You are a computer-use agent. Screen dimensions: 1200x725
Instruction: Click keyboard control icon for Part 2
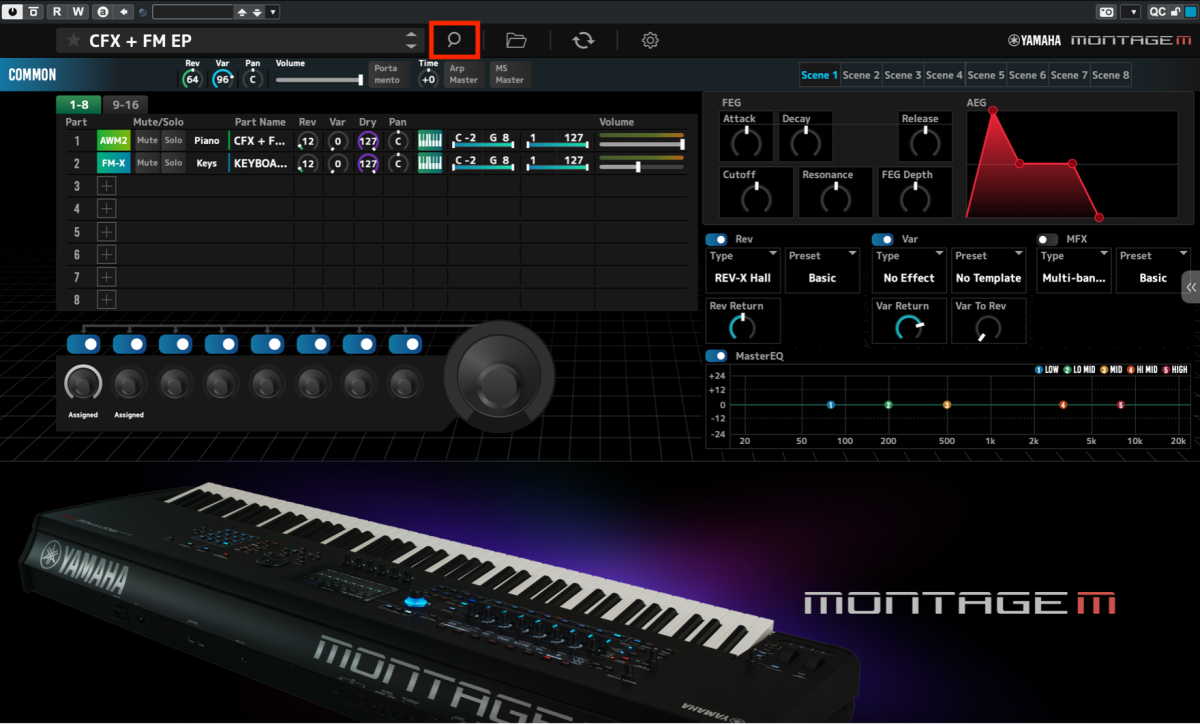[x=430, y=163]
